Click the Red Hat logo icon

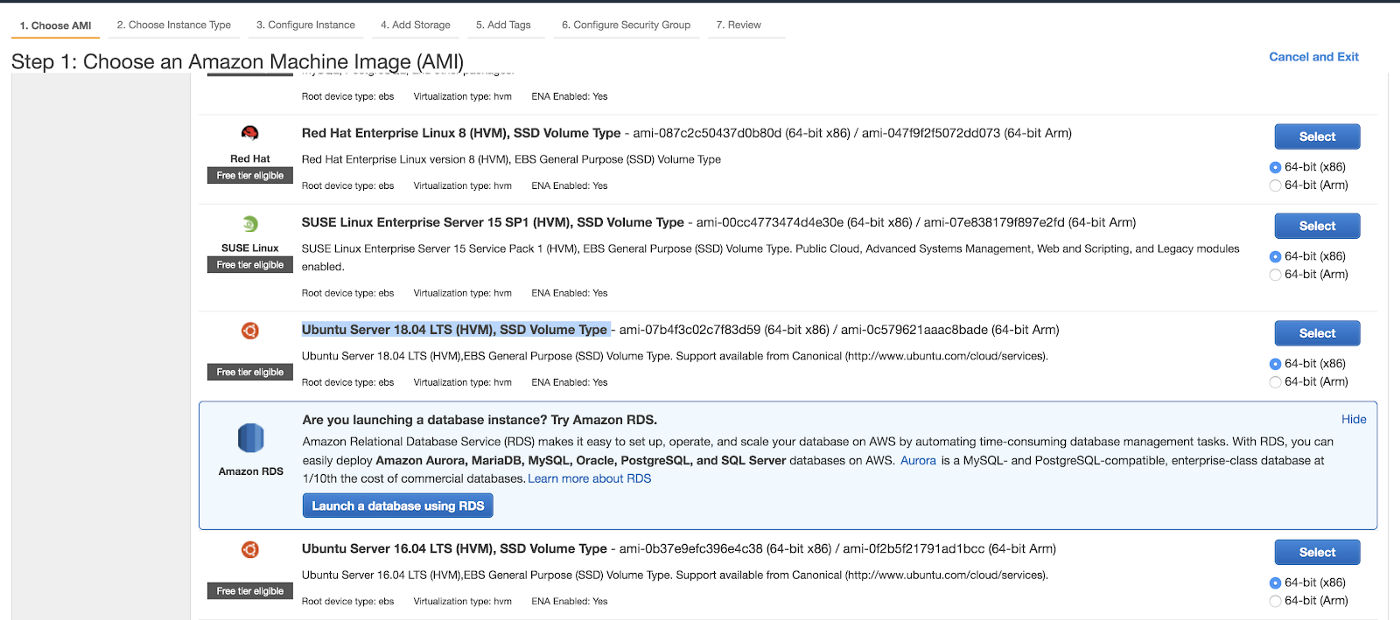coord(250,133)
